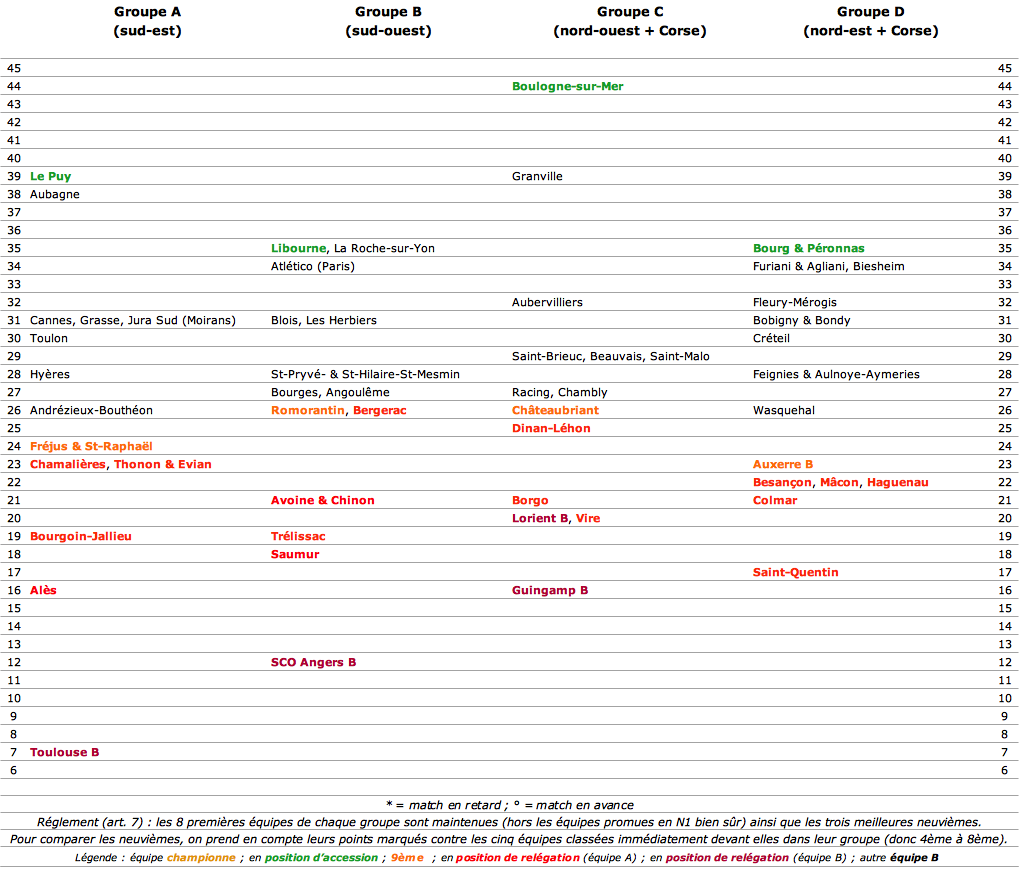Select Jura Sud (Moirans) entry
Image resolution: width=1024 pixels, height=885 pixels.
point(182,321)
